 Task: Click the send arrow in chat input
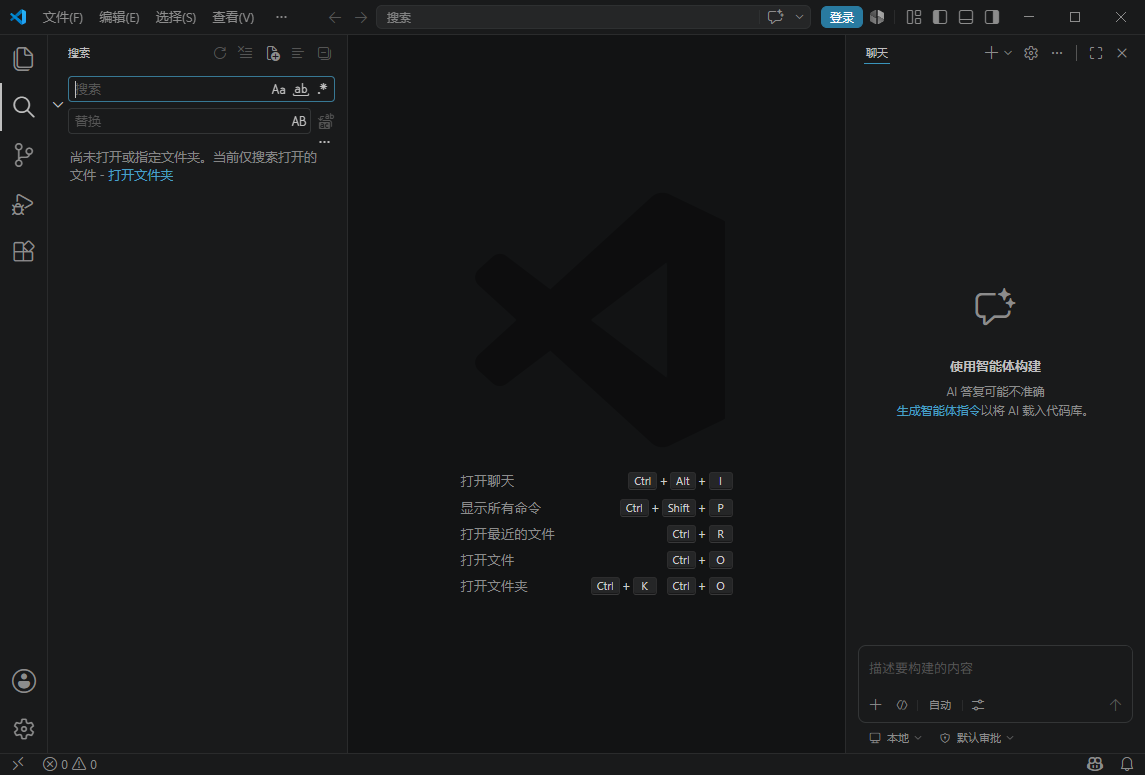(1115, 705)
